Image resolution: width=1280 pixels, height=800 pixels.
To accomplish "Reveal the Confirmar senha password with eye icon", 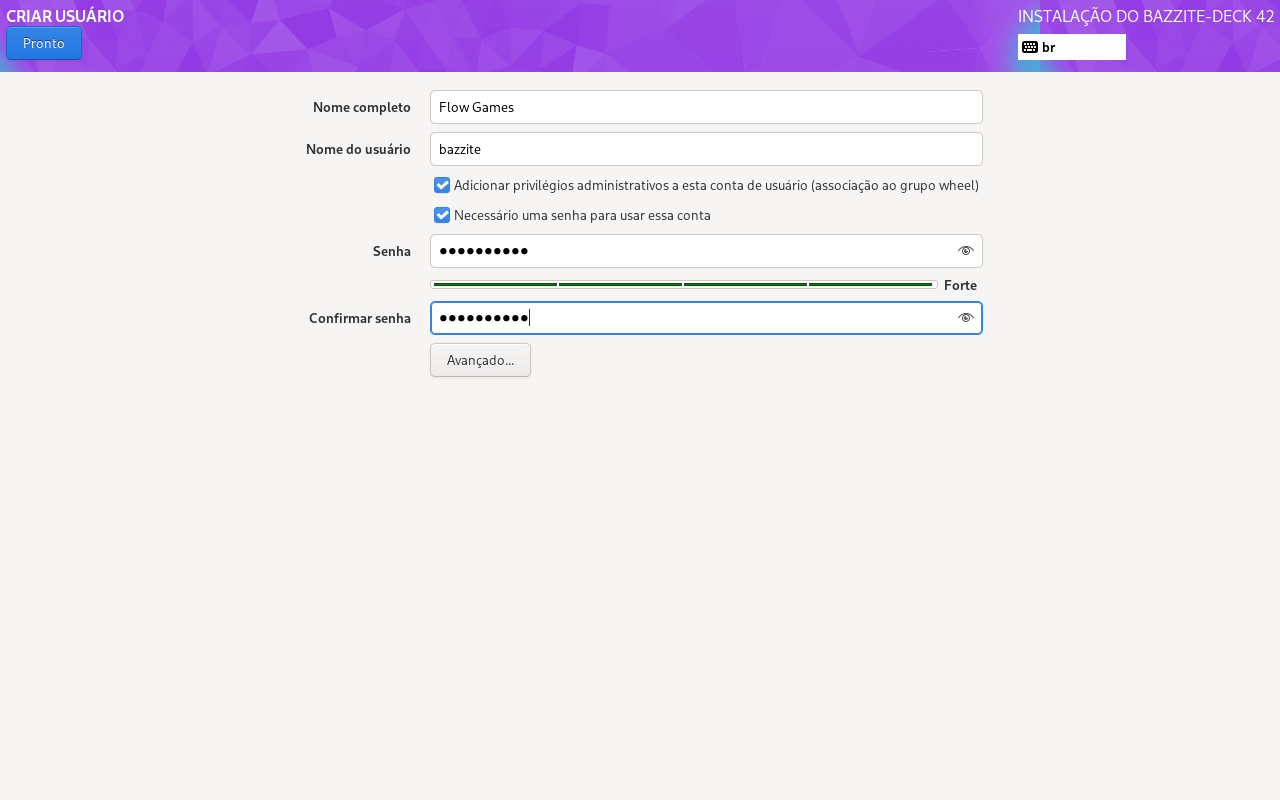I will click(x=965, y=318).
